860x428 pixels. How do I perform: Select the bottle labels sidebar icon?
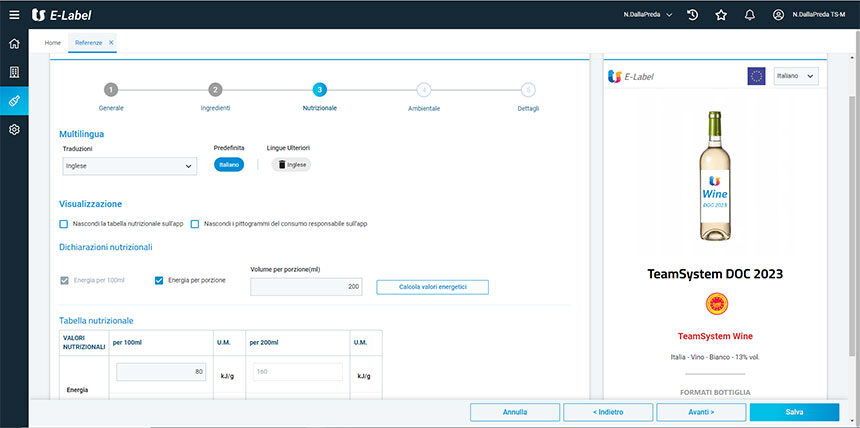14,100
